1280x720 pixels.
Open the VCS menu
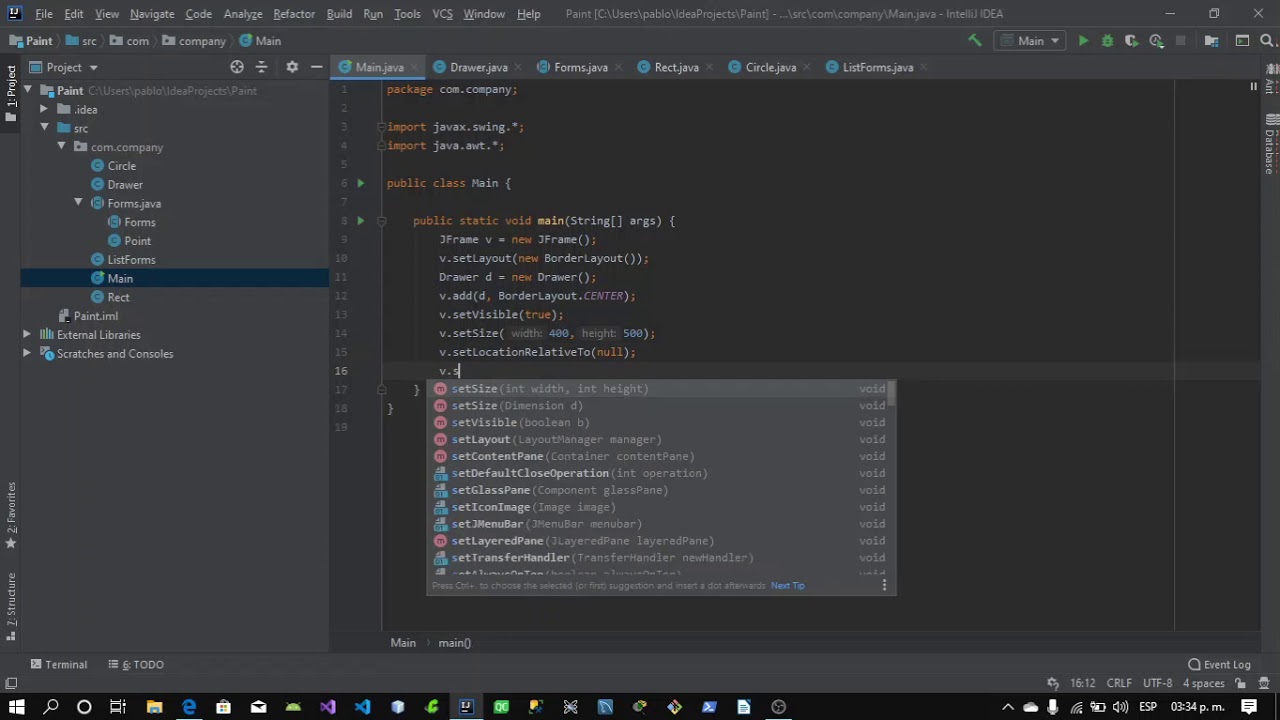point(442,14)
